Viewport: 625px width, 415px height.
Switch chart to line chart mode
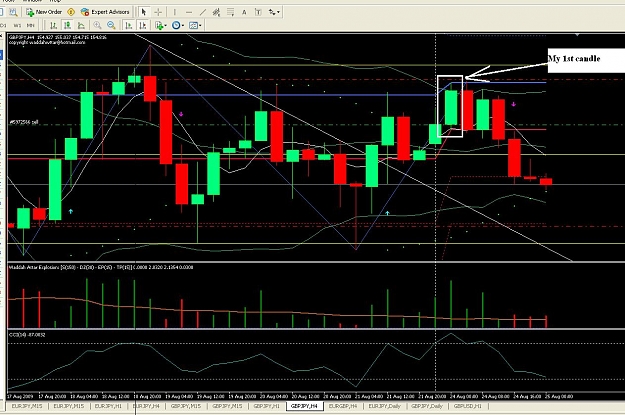click(81, 26)
